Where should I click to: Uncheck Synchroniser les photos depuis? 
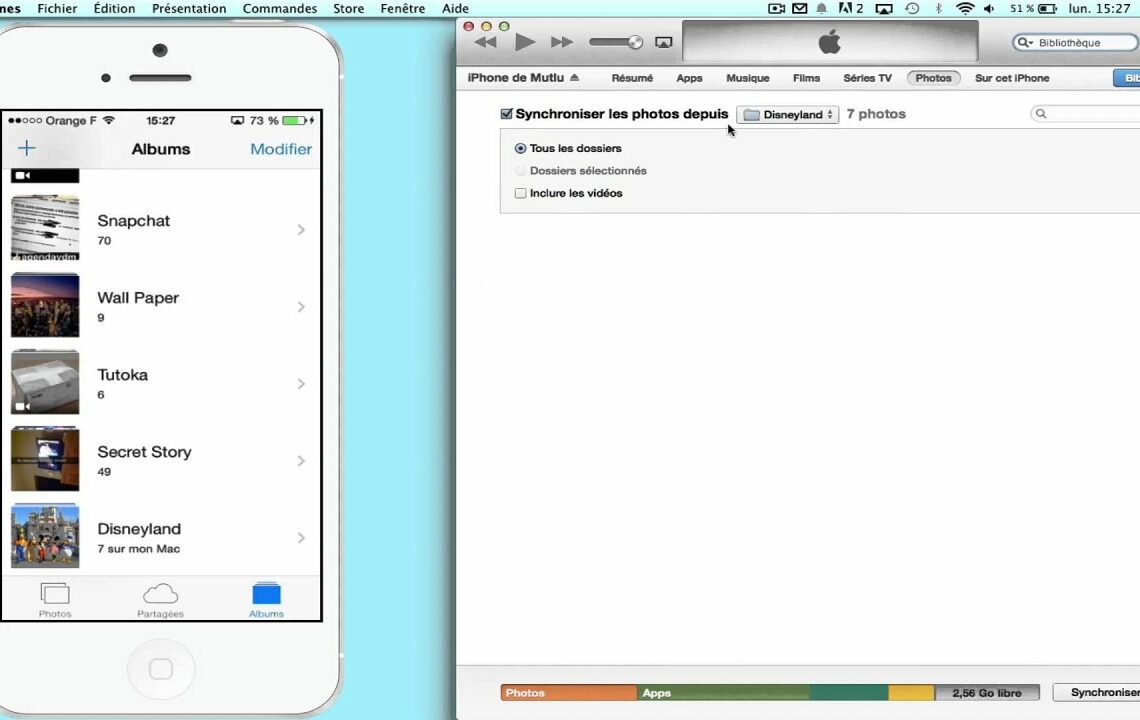[x=507, y=114]
